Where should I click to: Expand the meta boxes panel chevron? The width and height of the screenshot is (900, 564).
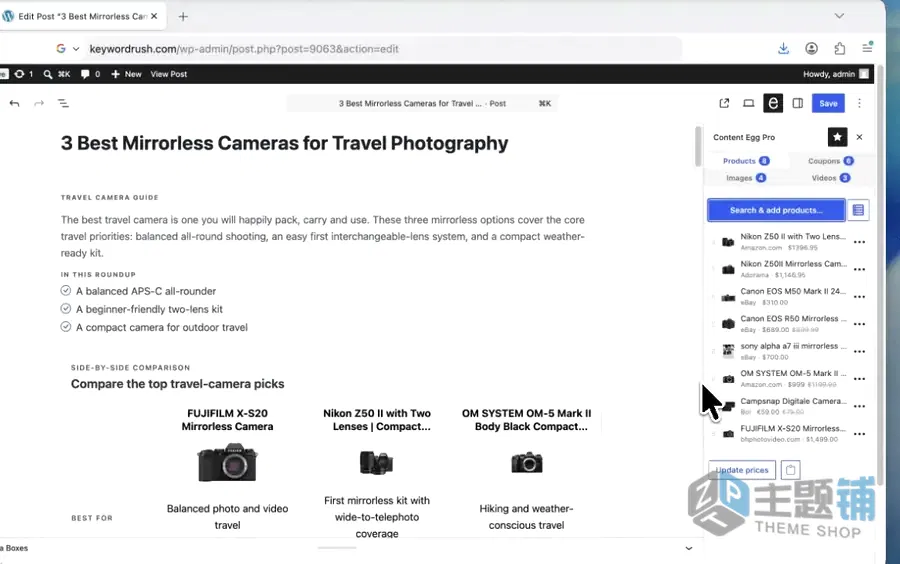click(x=689, y=548)
